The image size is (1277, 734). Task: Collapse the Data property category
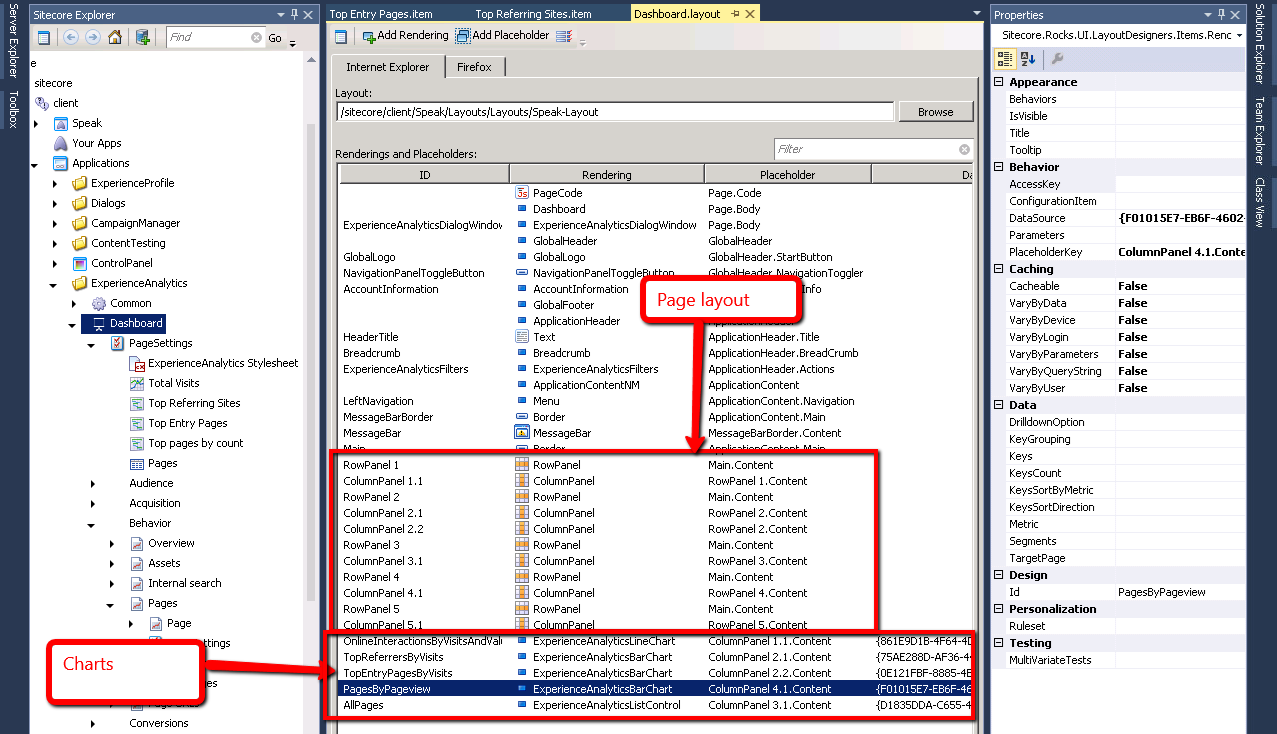tap(1000, 405)
